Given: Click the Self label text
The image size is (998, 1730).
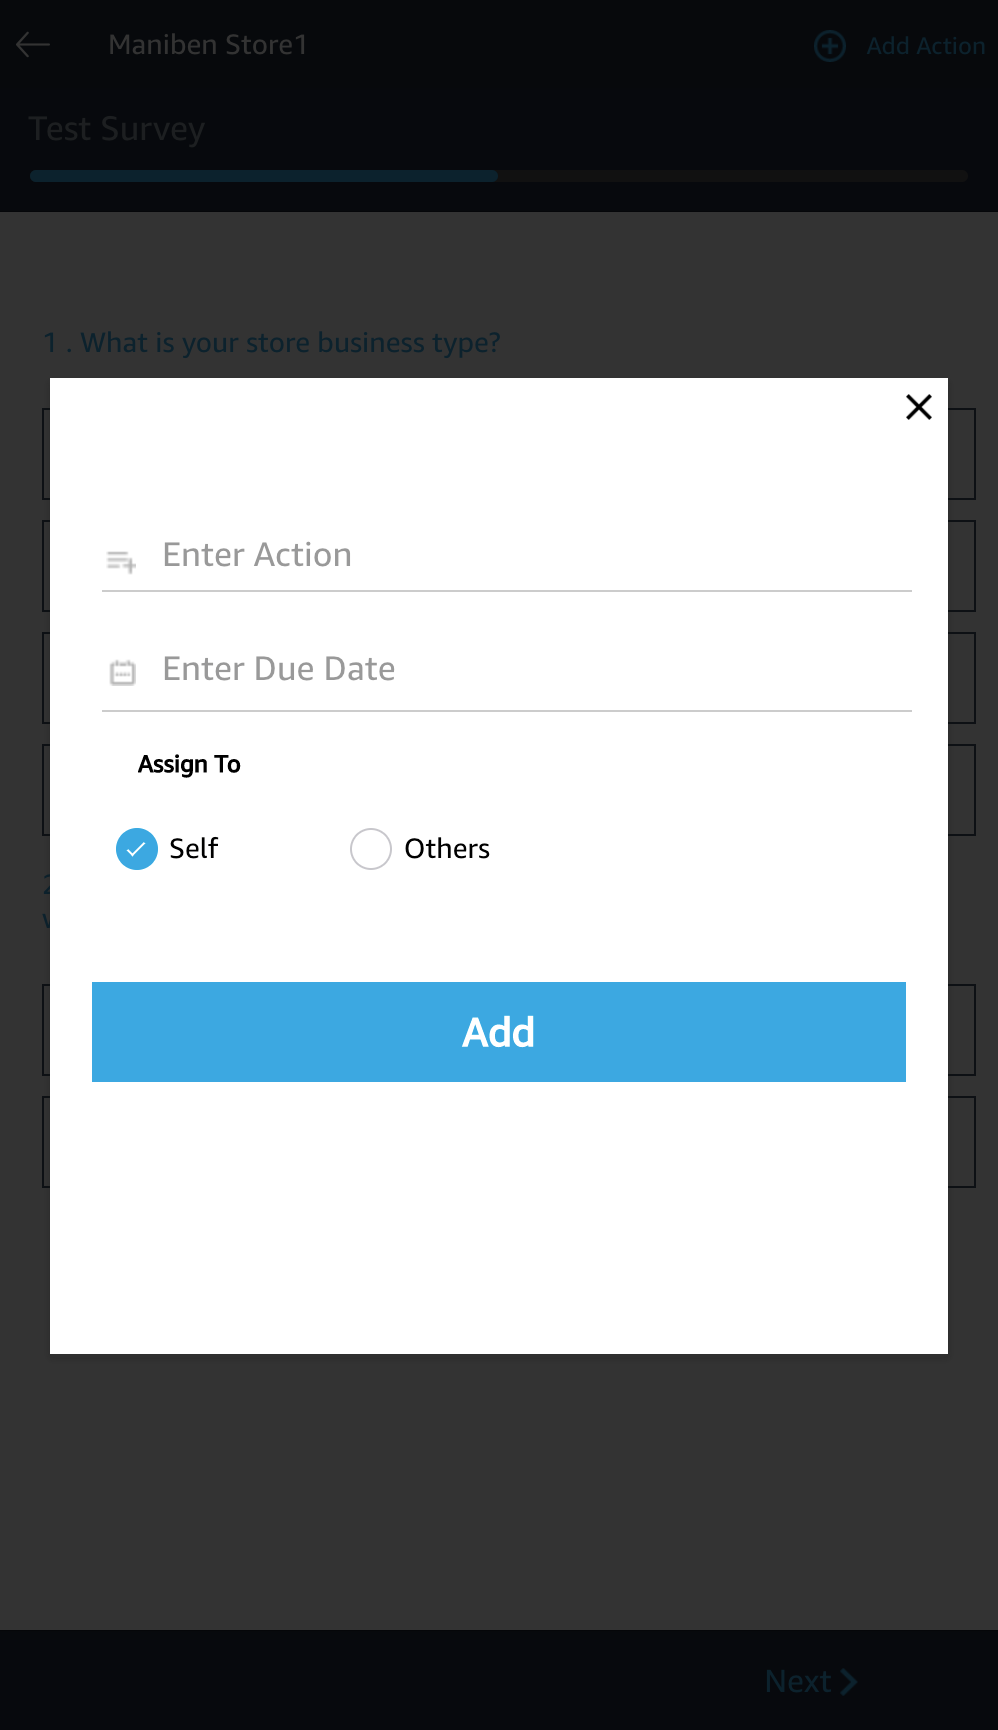Looking at the screenshot, I should point(194,849).
